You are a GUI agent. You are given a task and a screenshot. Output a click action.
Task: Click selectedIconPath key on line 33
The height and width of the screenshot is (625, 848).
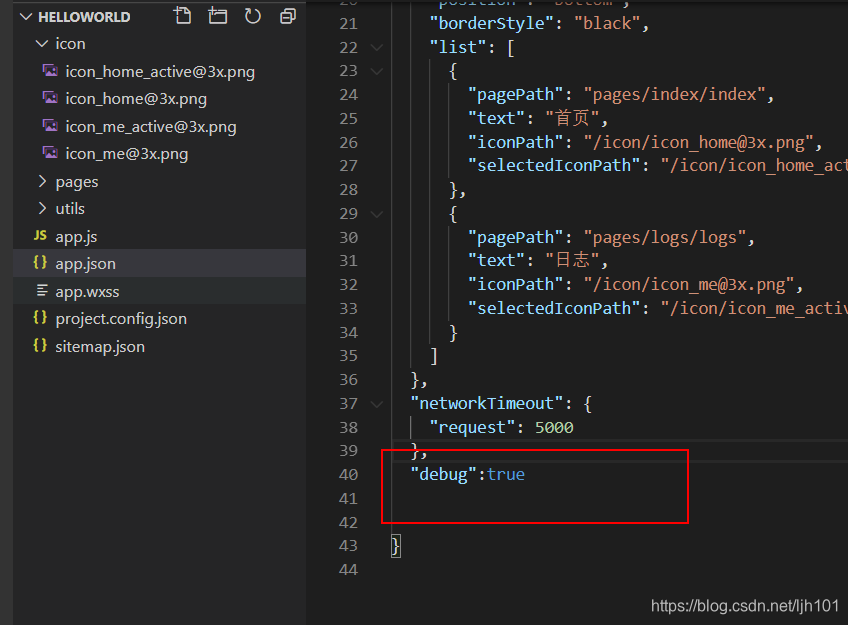[x=554, y=308]
